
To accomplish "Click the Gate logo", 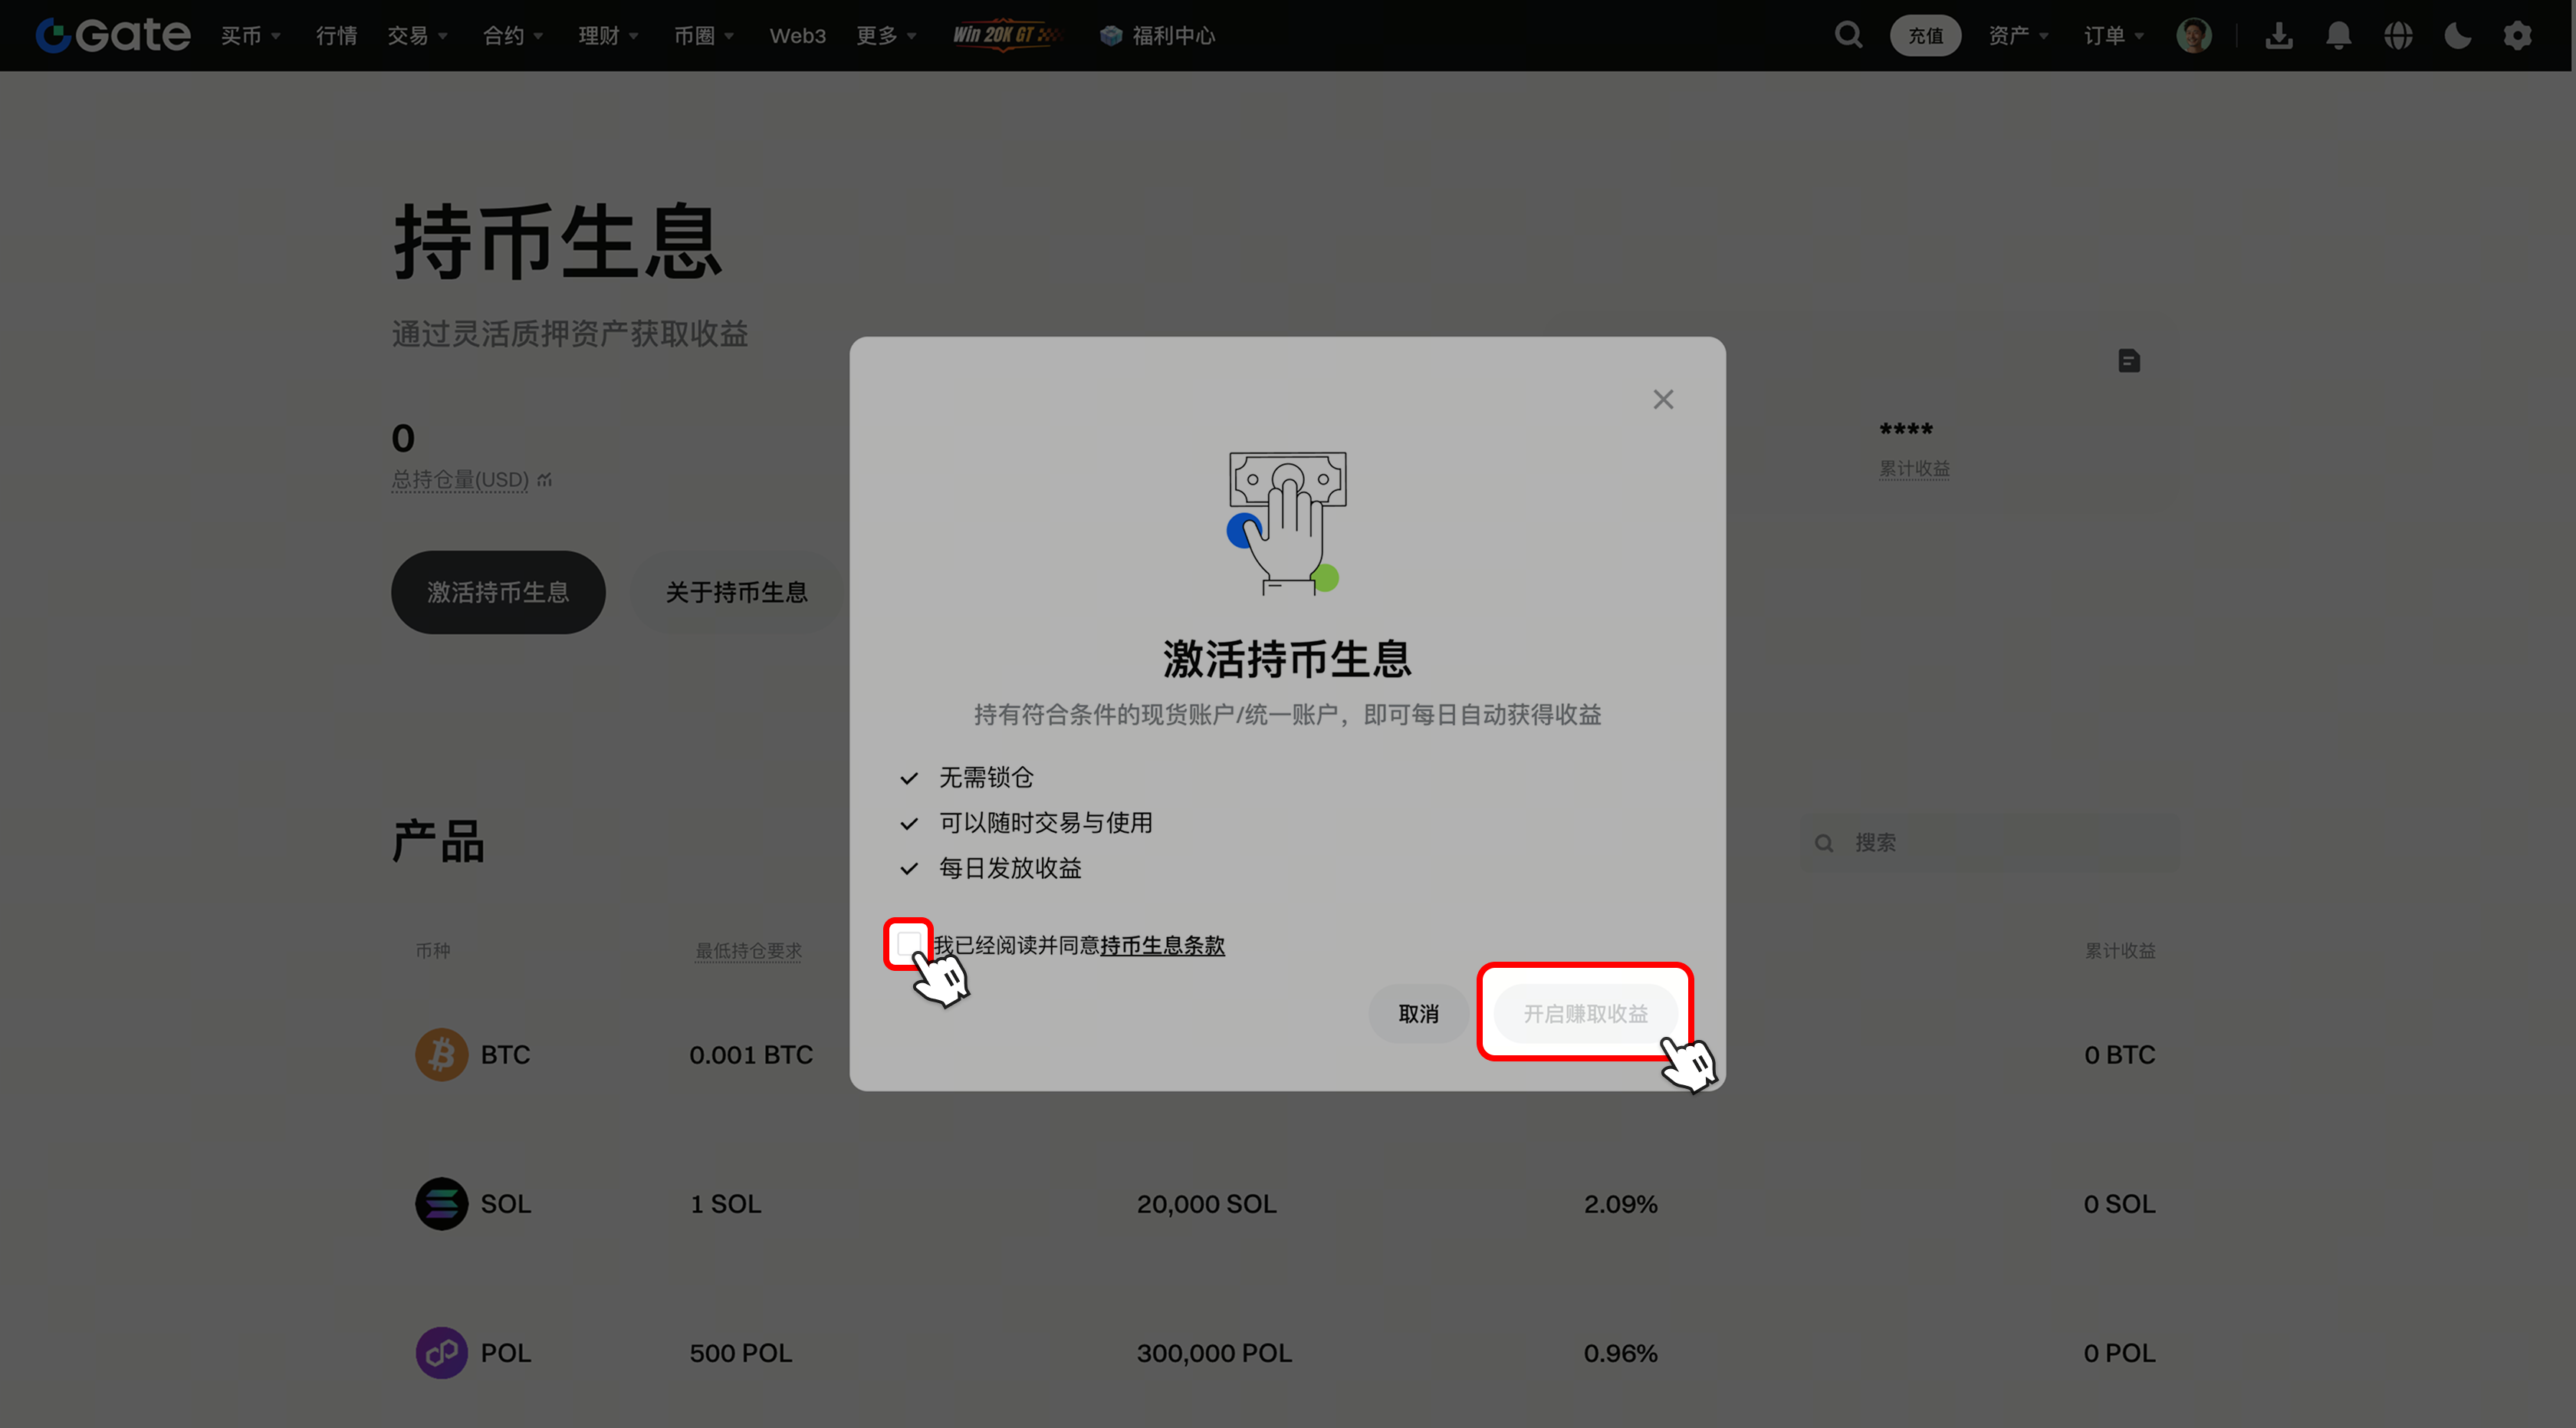I will (113, 35).
